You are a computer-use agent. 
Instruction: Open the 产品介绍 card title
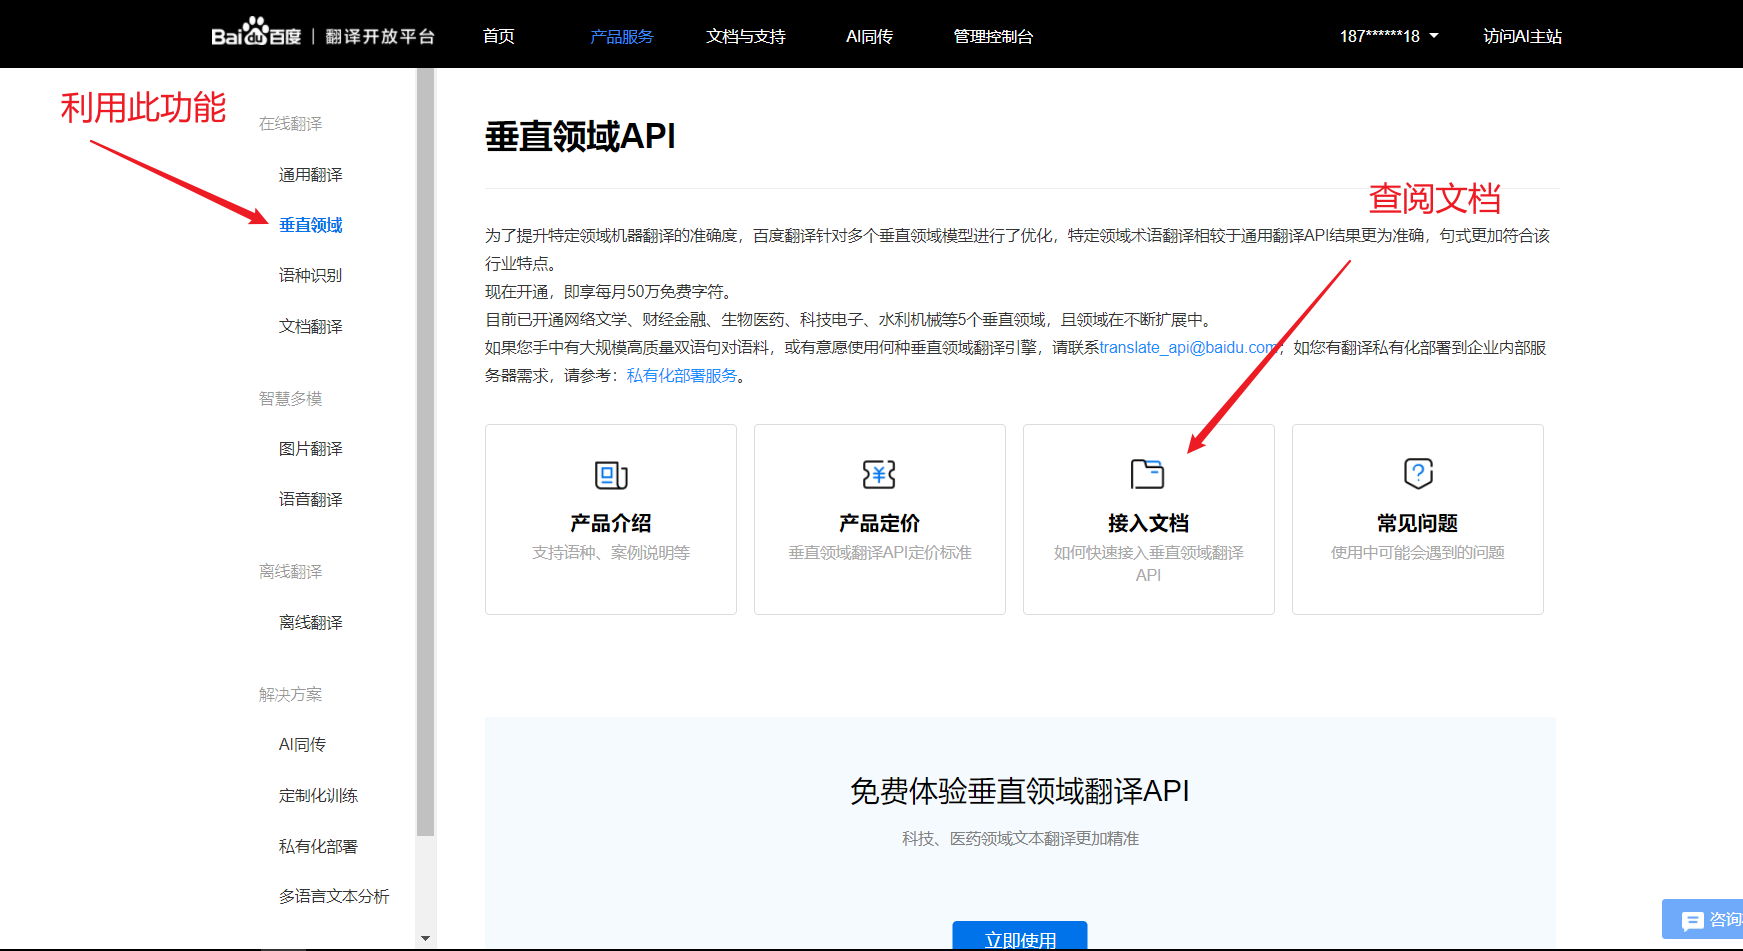pyautogui.click(x=611, y=523)
